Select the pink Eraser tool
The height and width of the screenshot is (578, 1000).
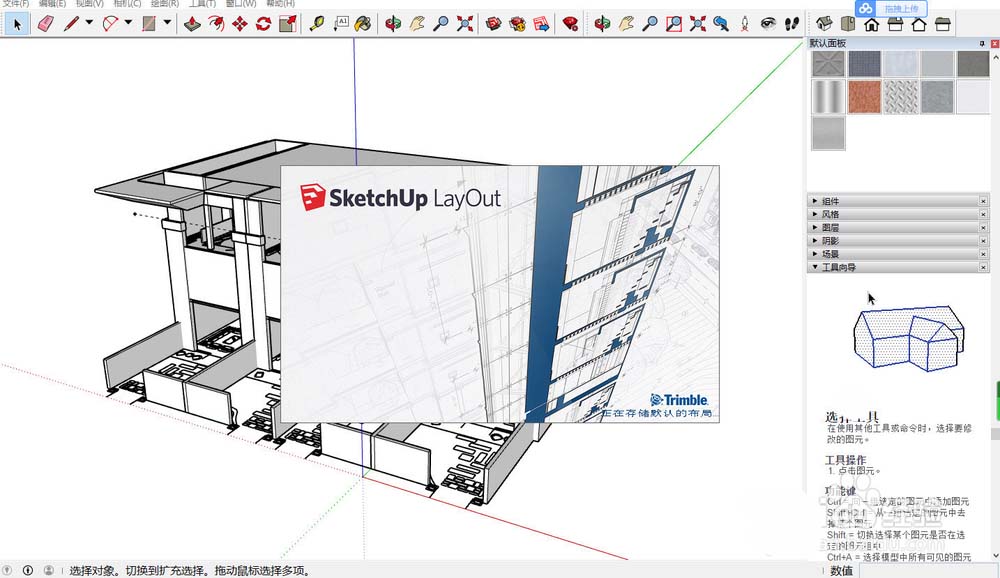point(46,24)
